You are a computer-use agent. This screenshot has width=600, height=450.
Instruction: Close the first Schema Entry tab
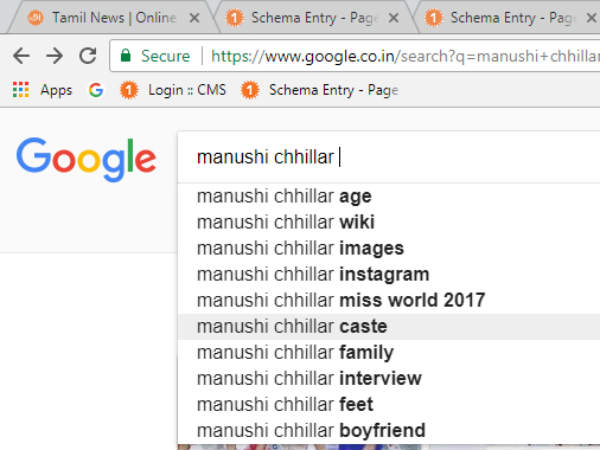pyautogui.click(x=392, y=18)
